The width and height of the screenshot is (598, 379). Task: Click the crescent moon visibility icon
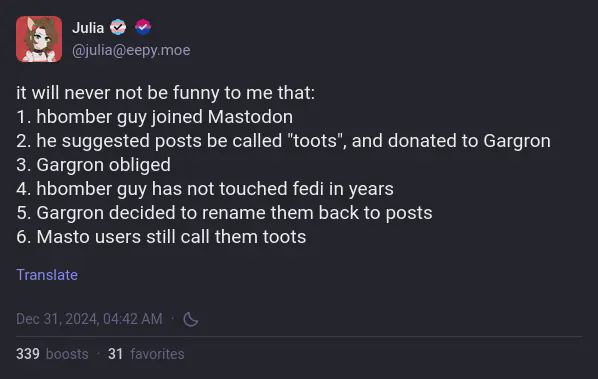190,319
